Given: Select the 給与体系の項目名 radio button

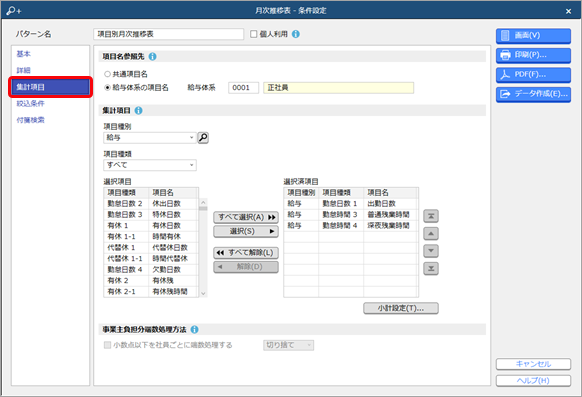Looking at the screenshot, I should [108, 88].
